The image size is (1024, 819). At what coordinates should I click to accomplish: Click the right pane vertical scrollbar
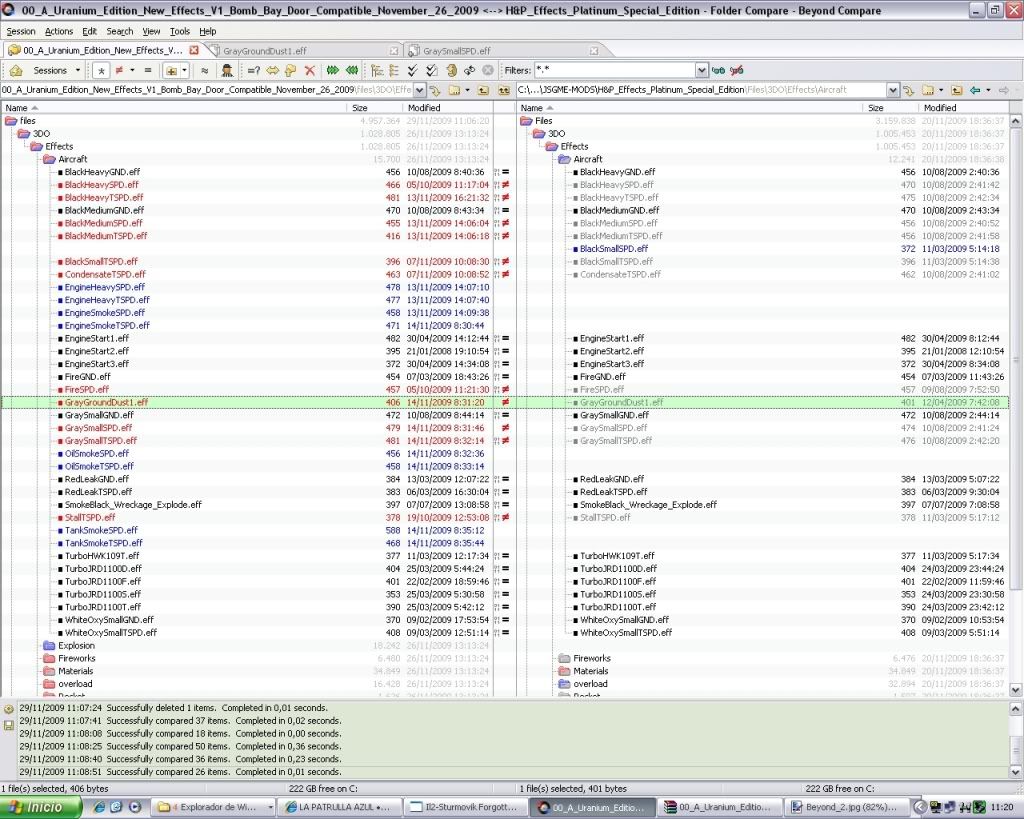(1016, 405)
